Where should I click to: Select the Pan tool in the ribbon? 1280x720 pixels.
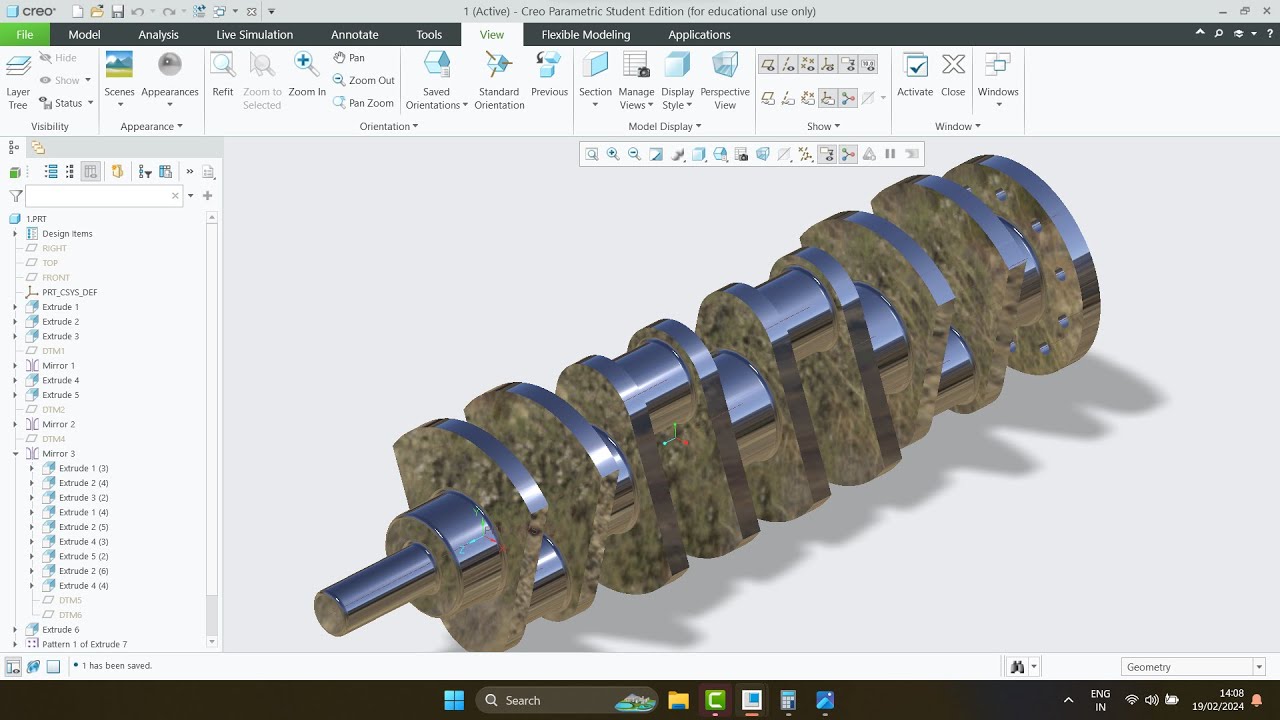[x=349, y=58]
